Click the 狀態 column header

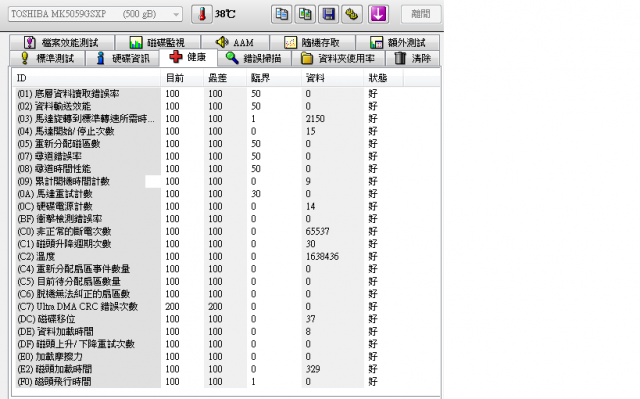383,78
